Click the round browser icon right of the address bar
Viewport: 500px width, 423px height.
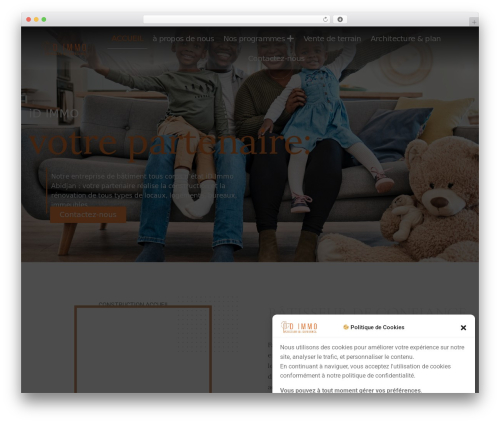point(340,20)
